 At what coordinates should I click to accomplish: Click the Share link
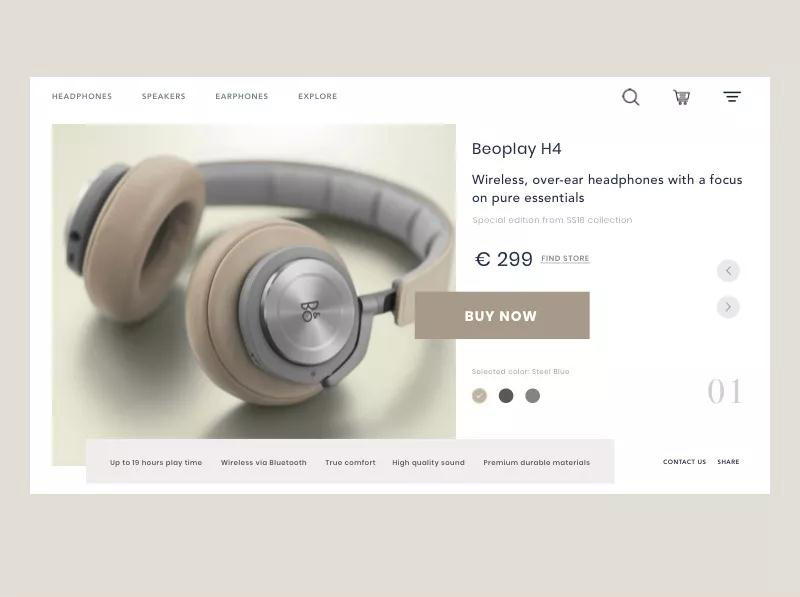728,462
